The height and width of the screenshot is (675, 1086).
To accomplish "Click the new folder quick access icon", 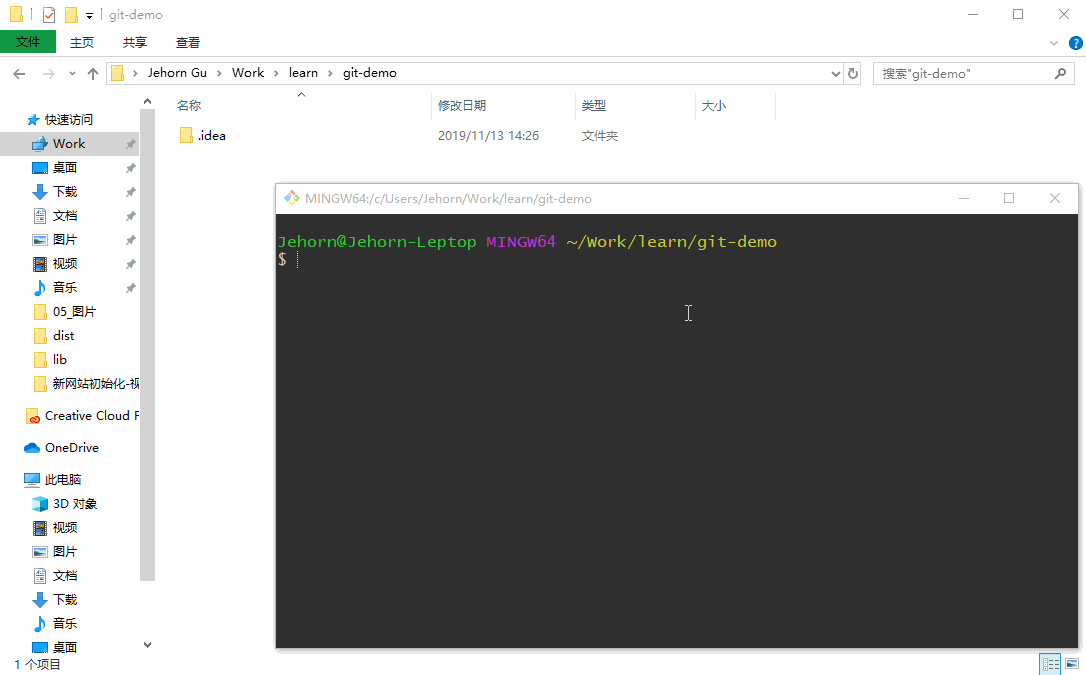I will (x=71, y=15).
